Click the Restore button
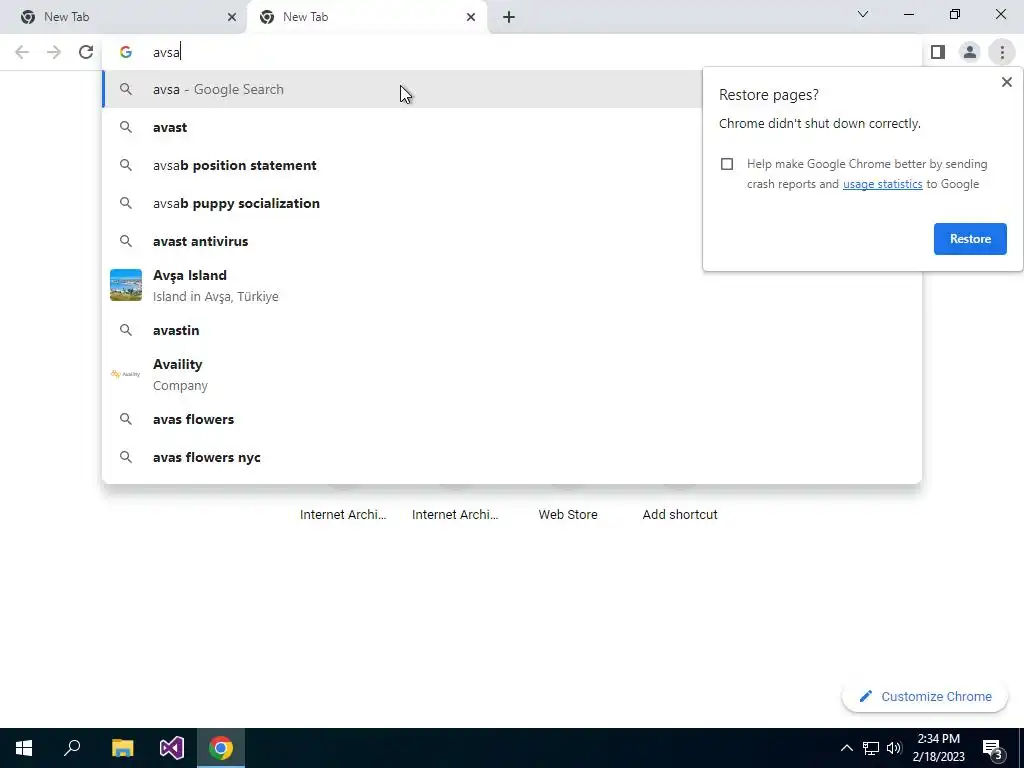 click(970, 239)
